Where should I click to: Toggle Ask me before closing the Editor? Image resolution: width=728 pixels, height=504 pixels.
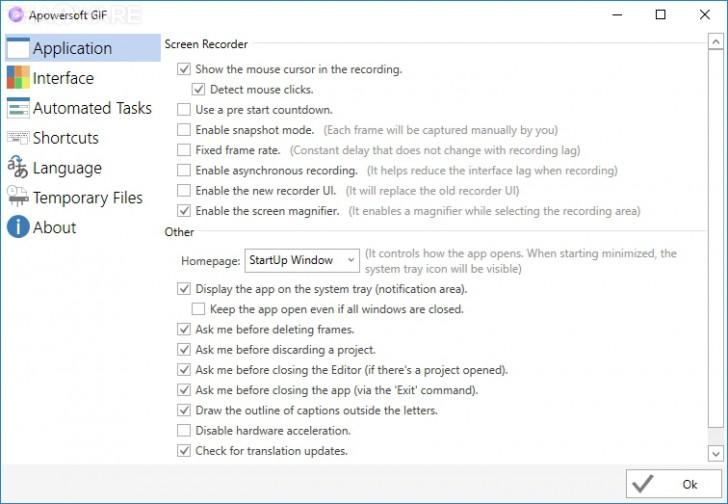(184, 369)
